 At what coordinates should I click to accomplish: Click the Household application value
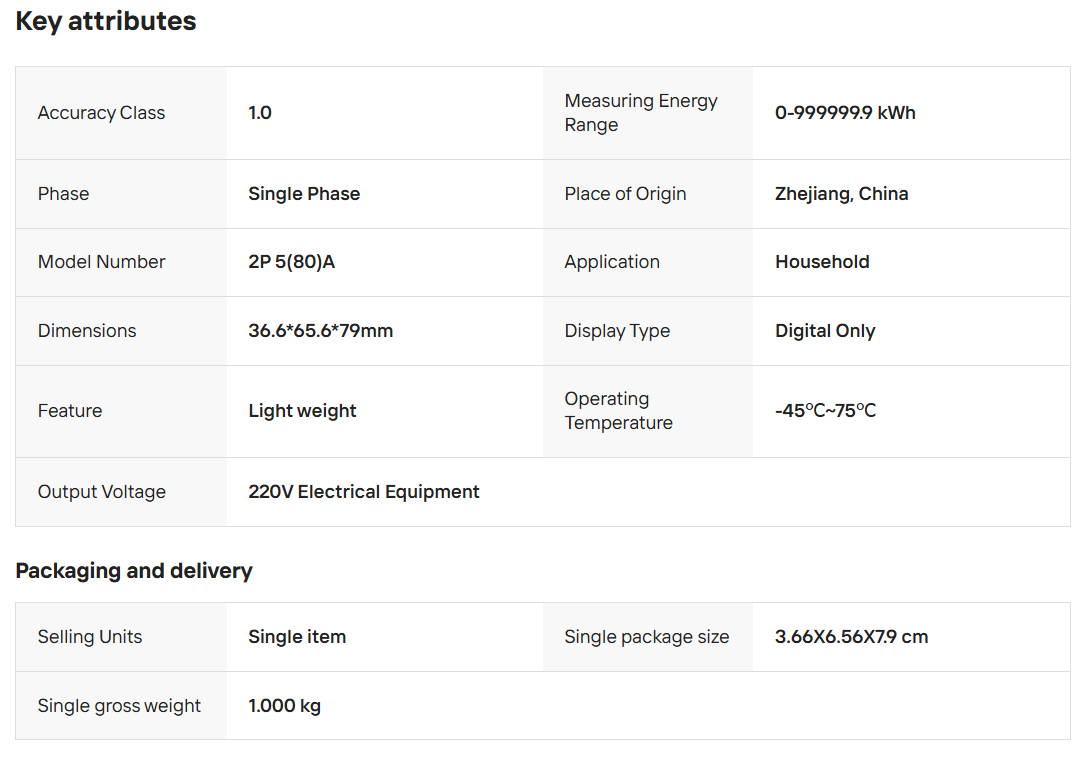[822, 262]
